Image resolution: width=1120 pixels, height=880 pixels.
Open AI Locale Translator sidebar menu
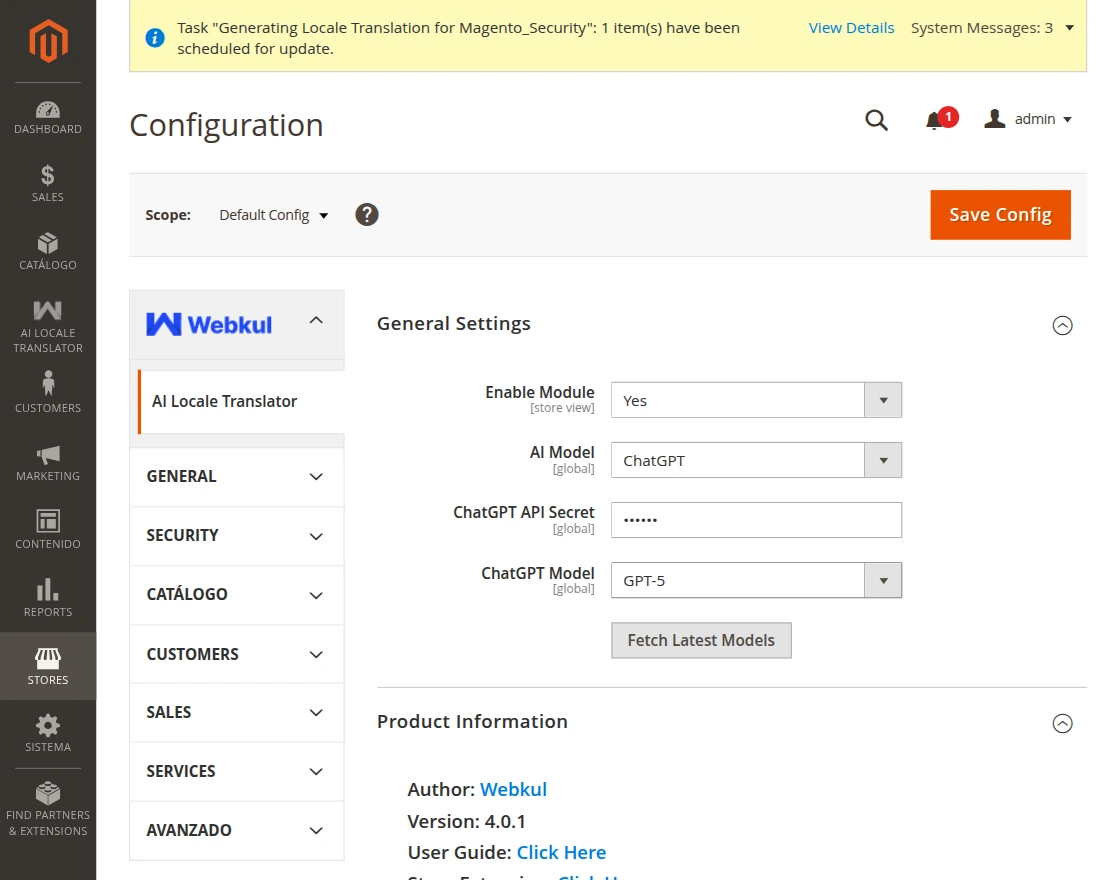coord(48,326)
